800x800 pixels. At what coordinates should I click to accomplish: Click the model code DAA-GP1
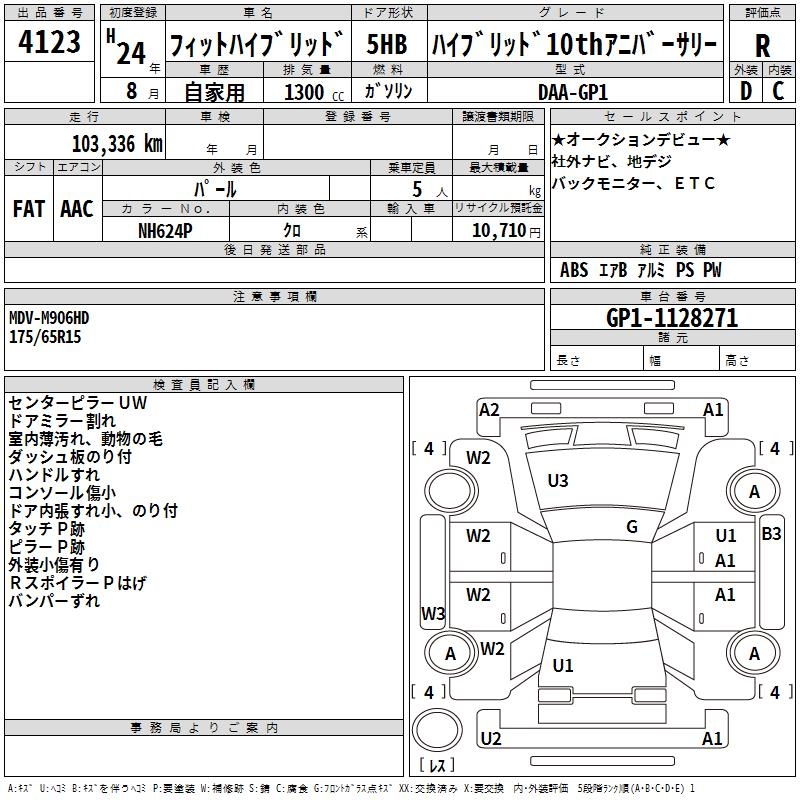(x=572, y=91)
